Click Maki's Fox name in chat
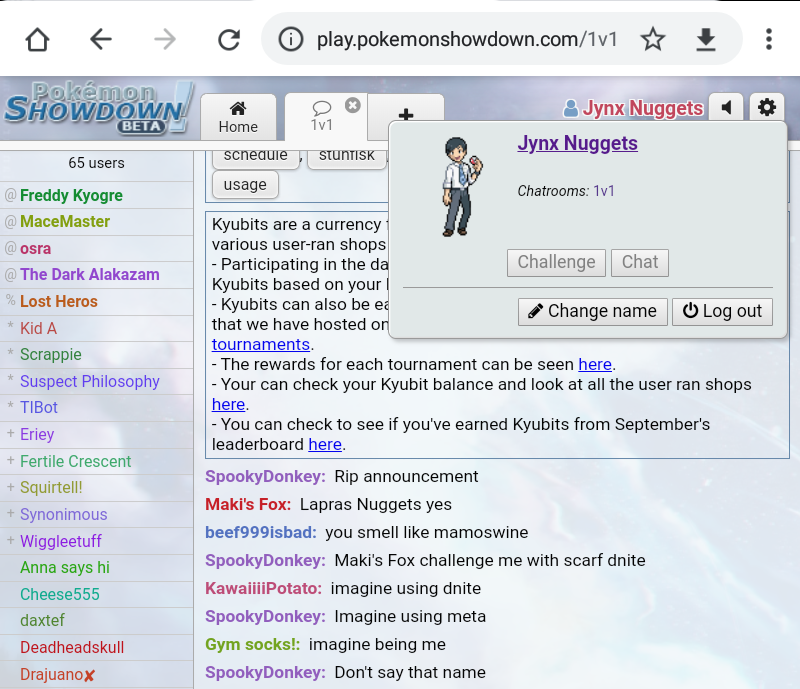The height and width of the screenshot is (689, 800). [248, 504]
